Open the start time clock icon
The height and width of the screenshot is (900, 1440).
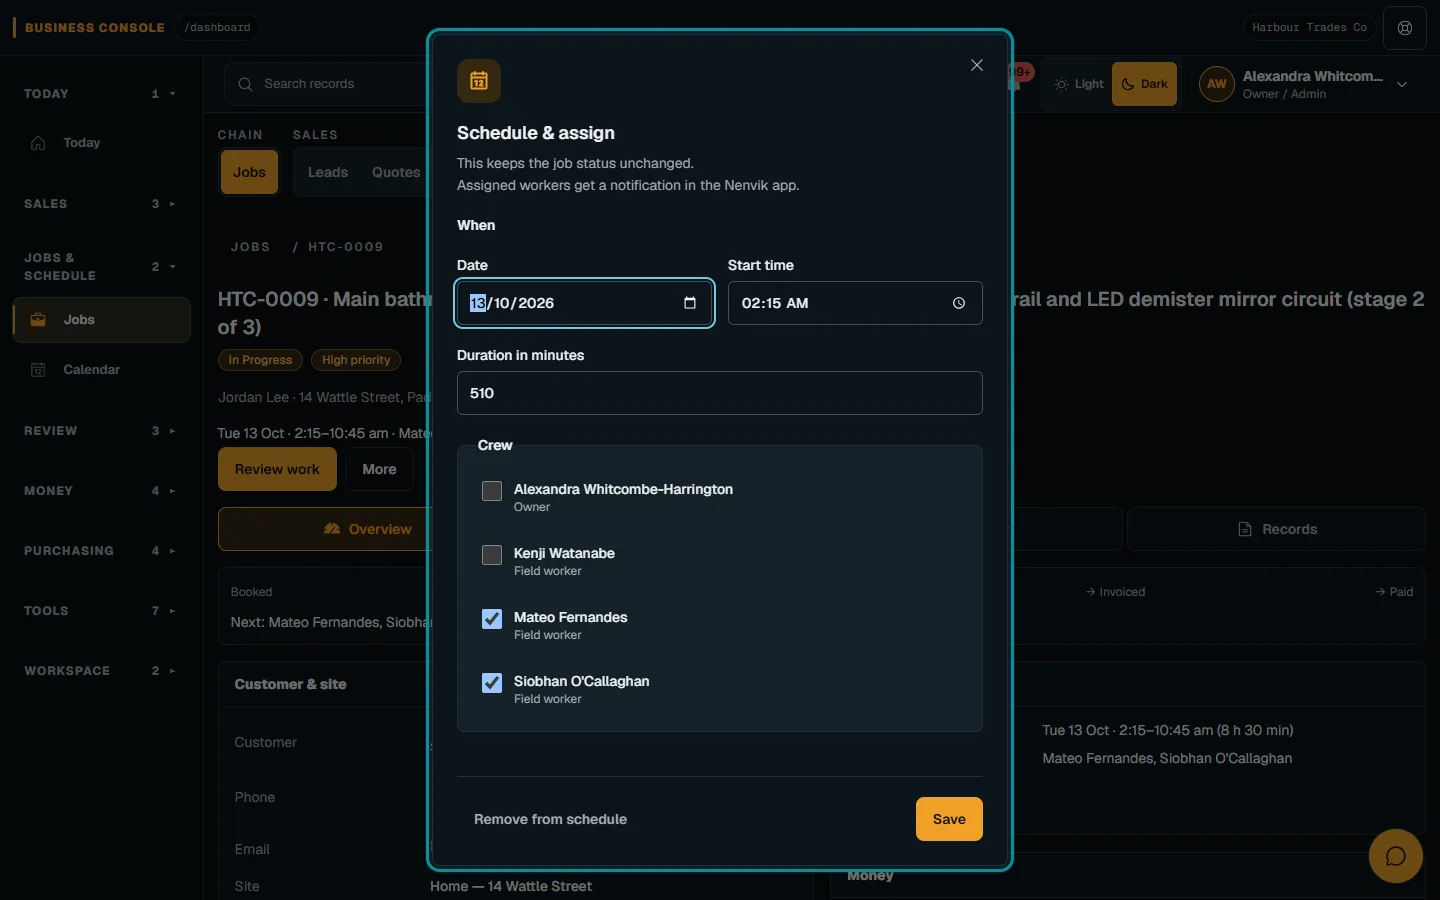[x=959, y=303]
